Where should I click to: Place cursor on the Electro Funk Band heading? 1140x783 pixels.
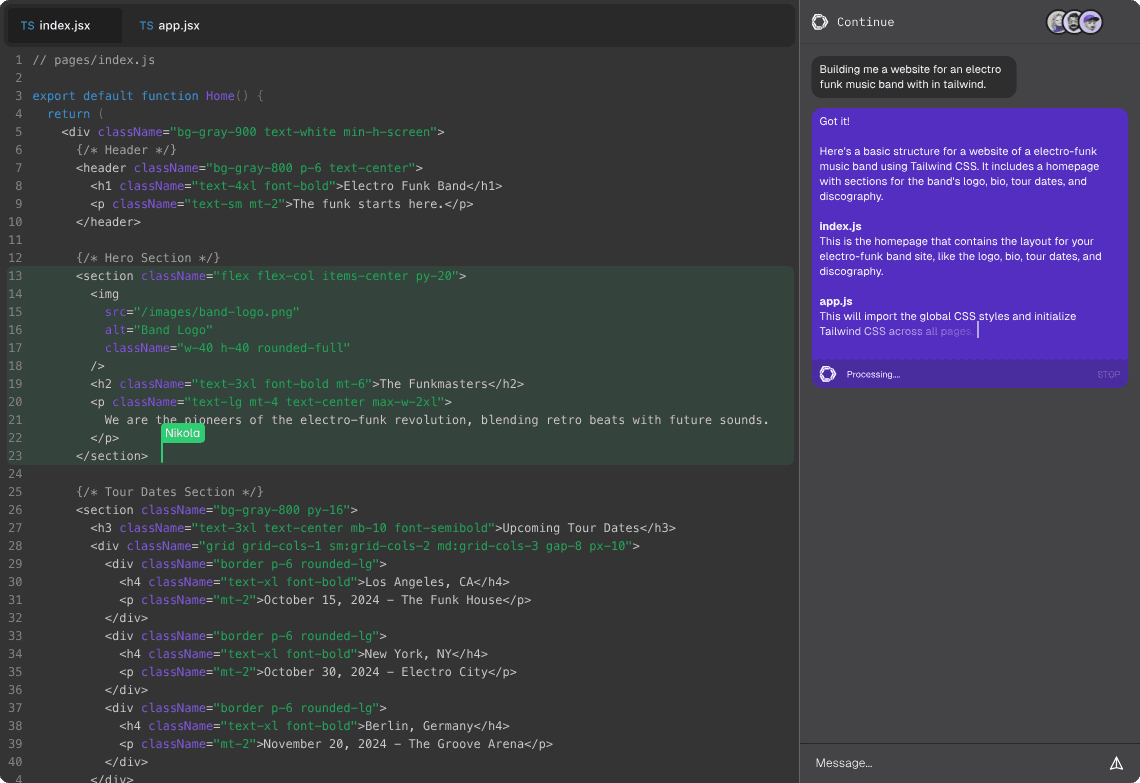(x=405, y=186)
